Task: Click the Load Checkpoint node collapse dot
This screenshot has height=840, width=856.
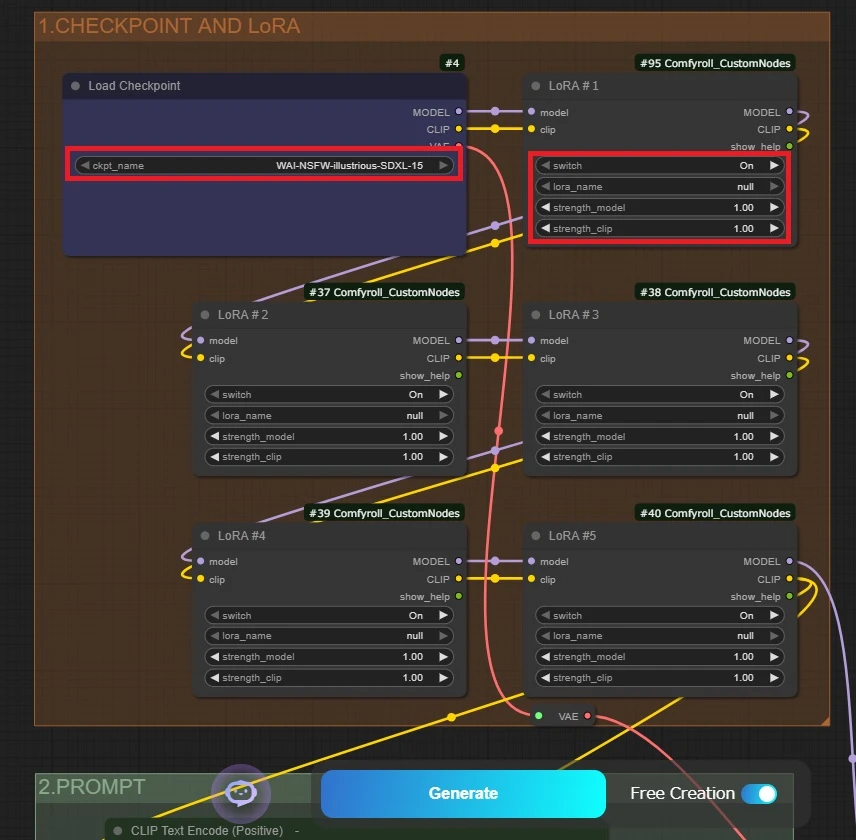Action: pyautogui.click(x=75, y=86)
